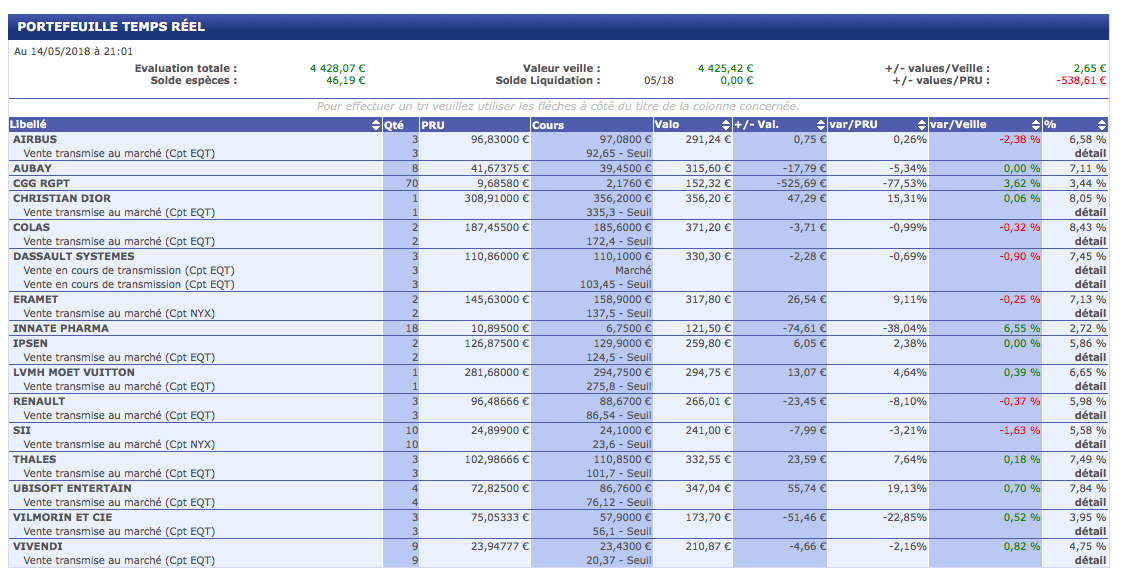Image resolution: width=1122 pixels, height=580 pixels.
Task: Click the % column sort arrows
Action: 1102,125
